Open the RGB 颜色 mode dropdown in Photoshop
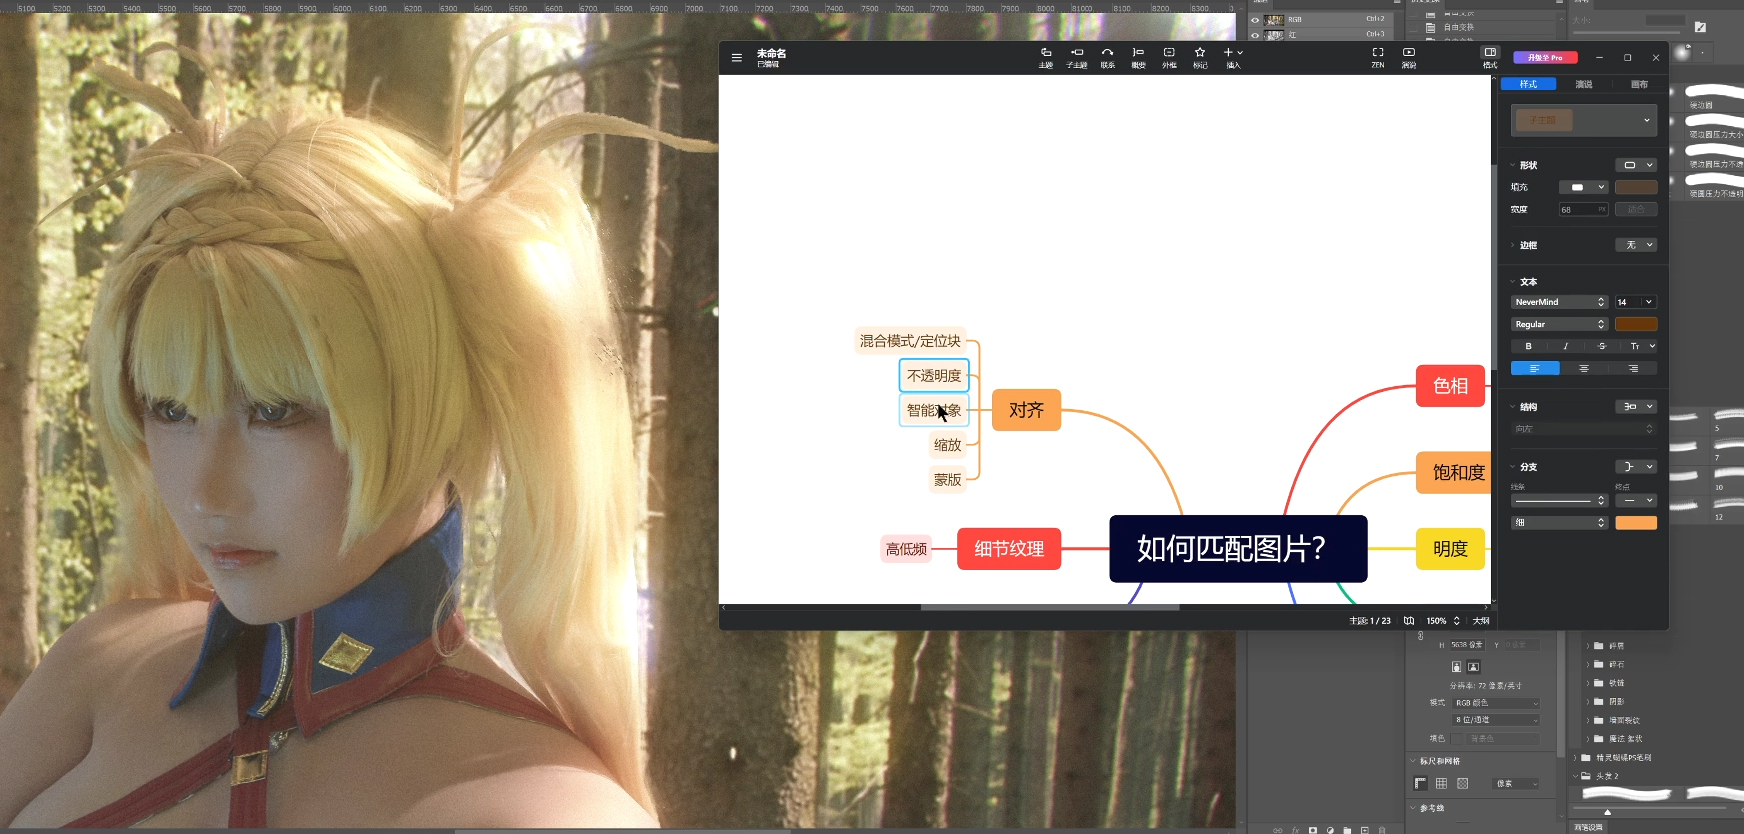 click(1496, 703)
